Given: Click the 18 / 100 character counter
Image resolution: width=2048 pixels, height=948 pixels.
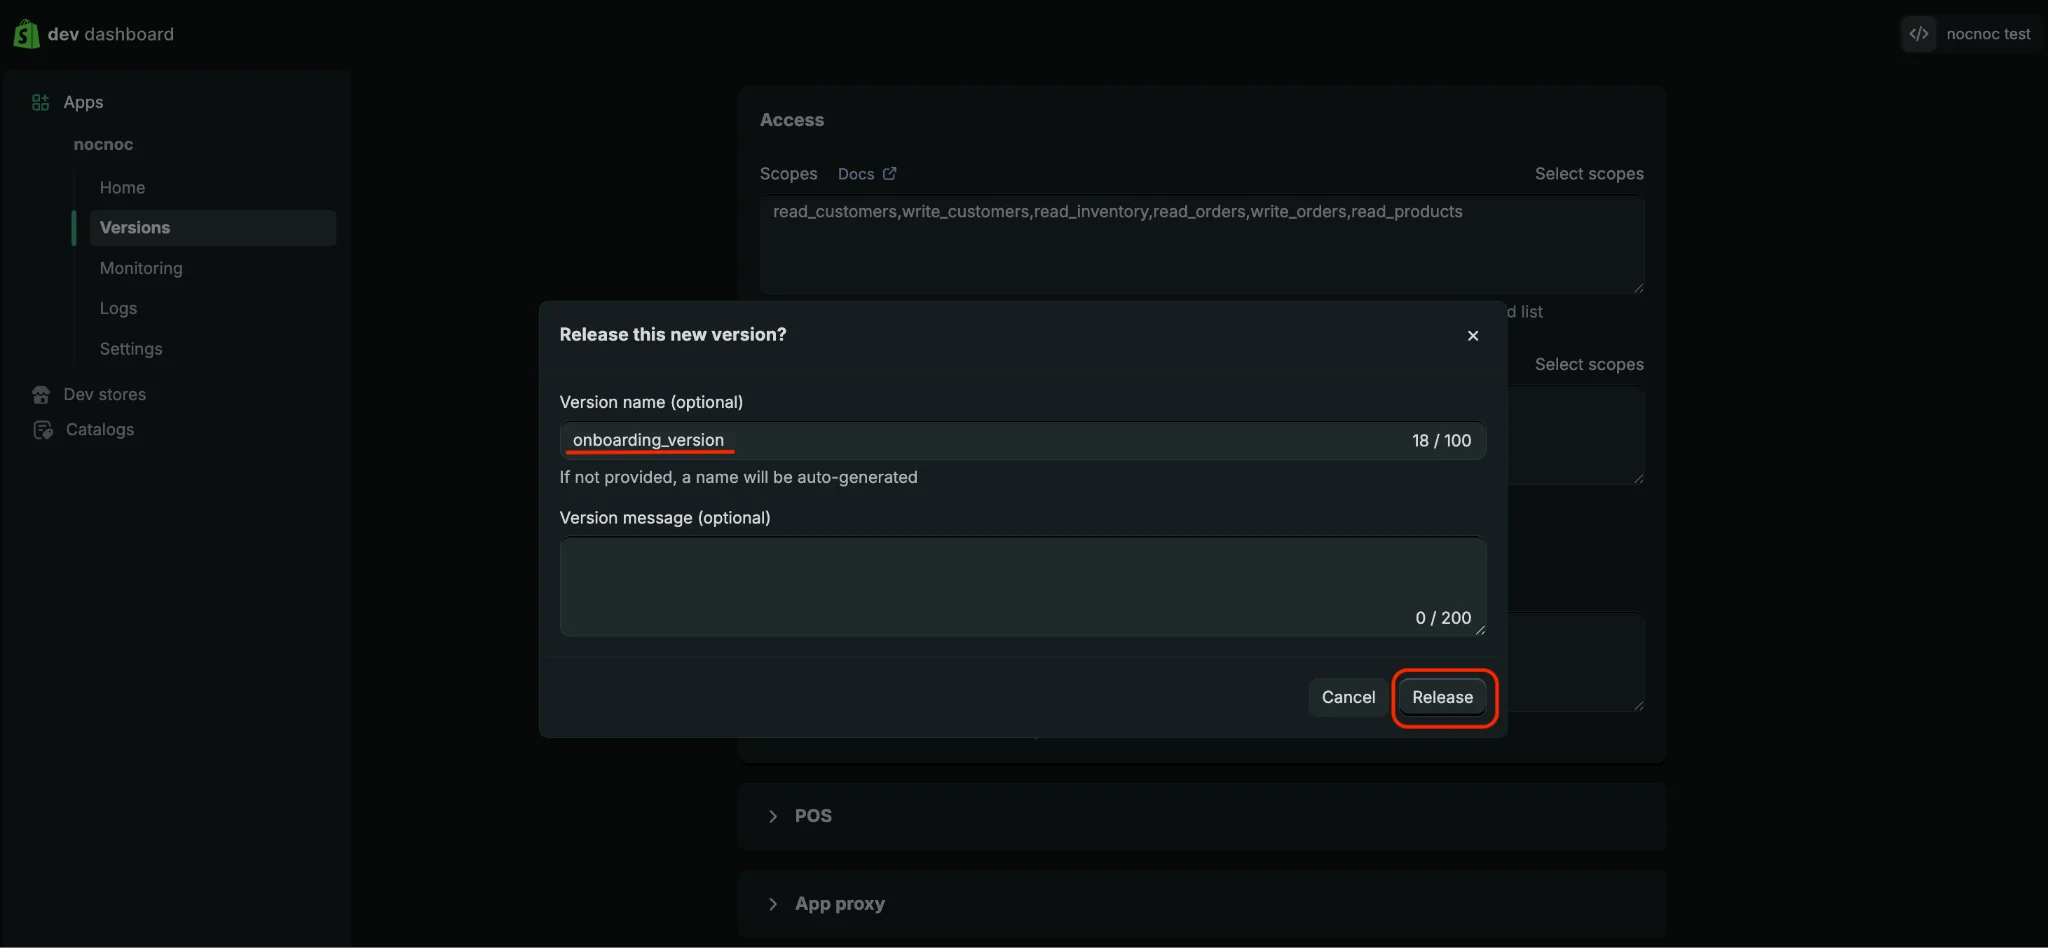Looking at the screenshot, I should pos(1441,441).
